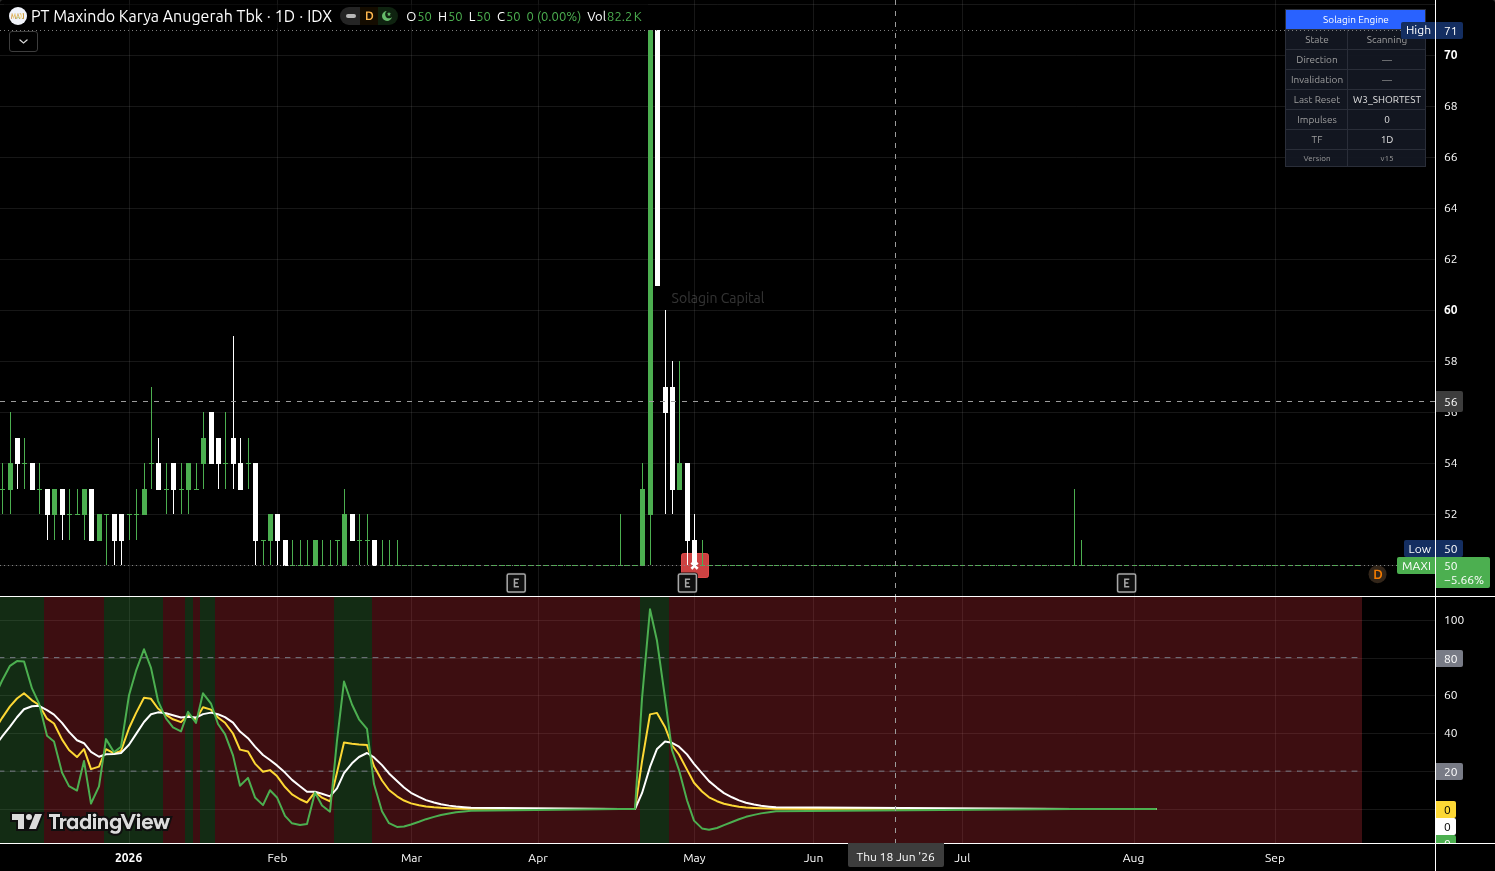The height and width of the screenshot is (871, 1495).
Task: Click the orange D dividend icon near price scale
Action: click(1377, 575)
